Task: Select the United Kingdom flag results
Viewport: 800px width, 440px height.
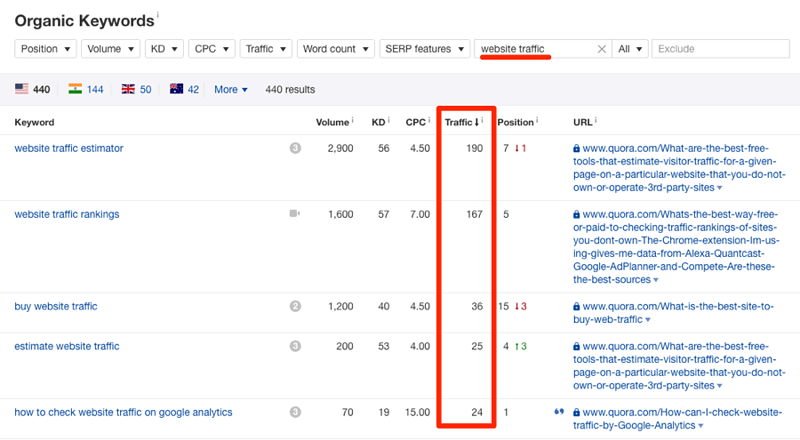Action: [x=128, y=89]
